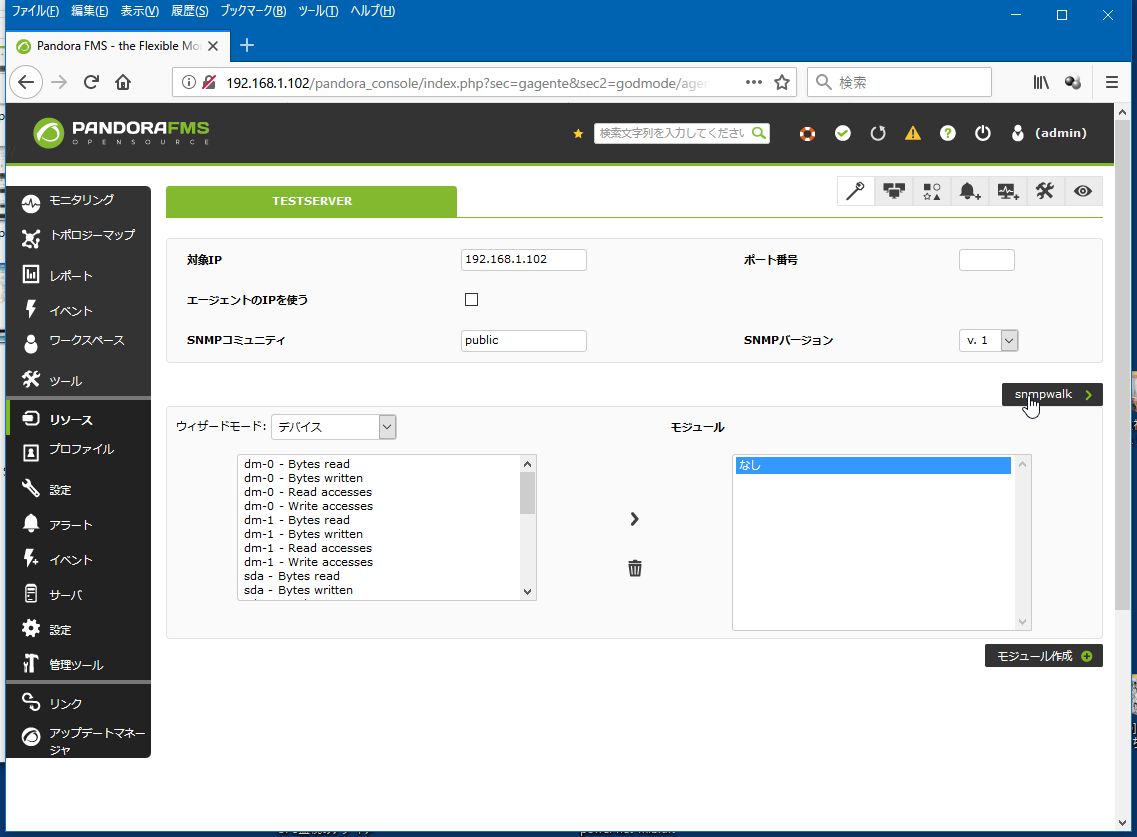Image resolution: width=1137 pixels, height=837 pixels.
Task: Open the agent setup wrench icon tab
Action: click(x=856, y=191)
